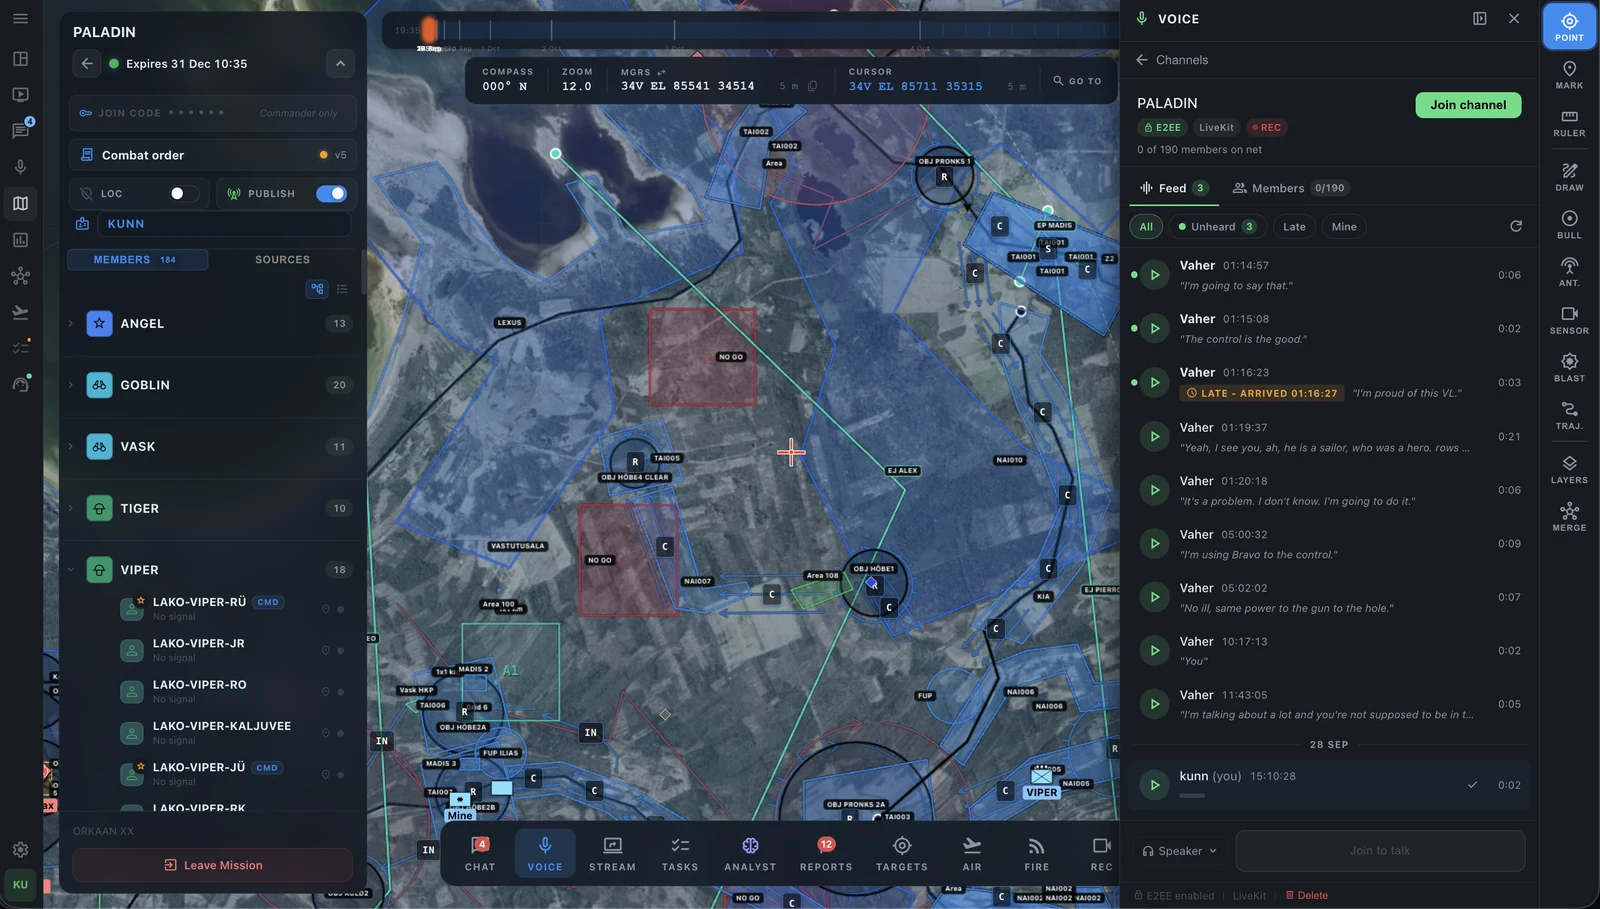Click the Merge tool
Screen dimensions: 1600x909
click(1569, 517)
